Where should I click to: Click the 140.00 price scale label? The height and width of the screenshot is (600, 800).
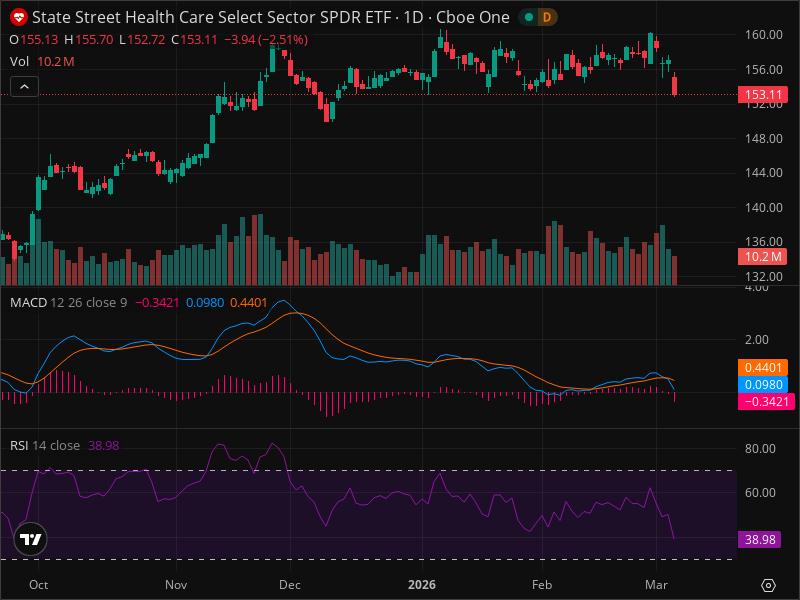tap(763, 207)
